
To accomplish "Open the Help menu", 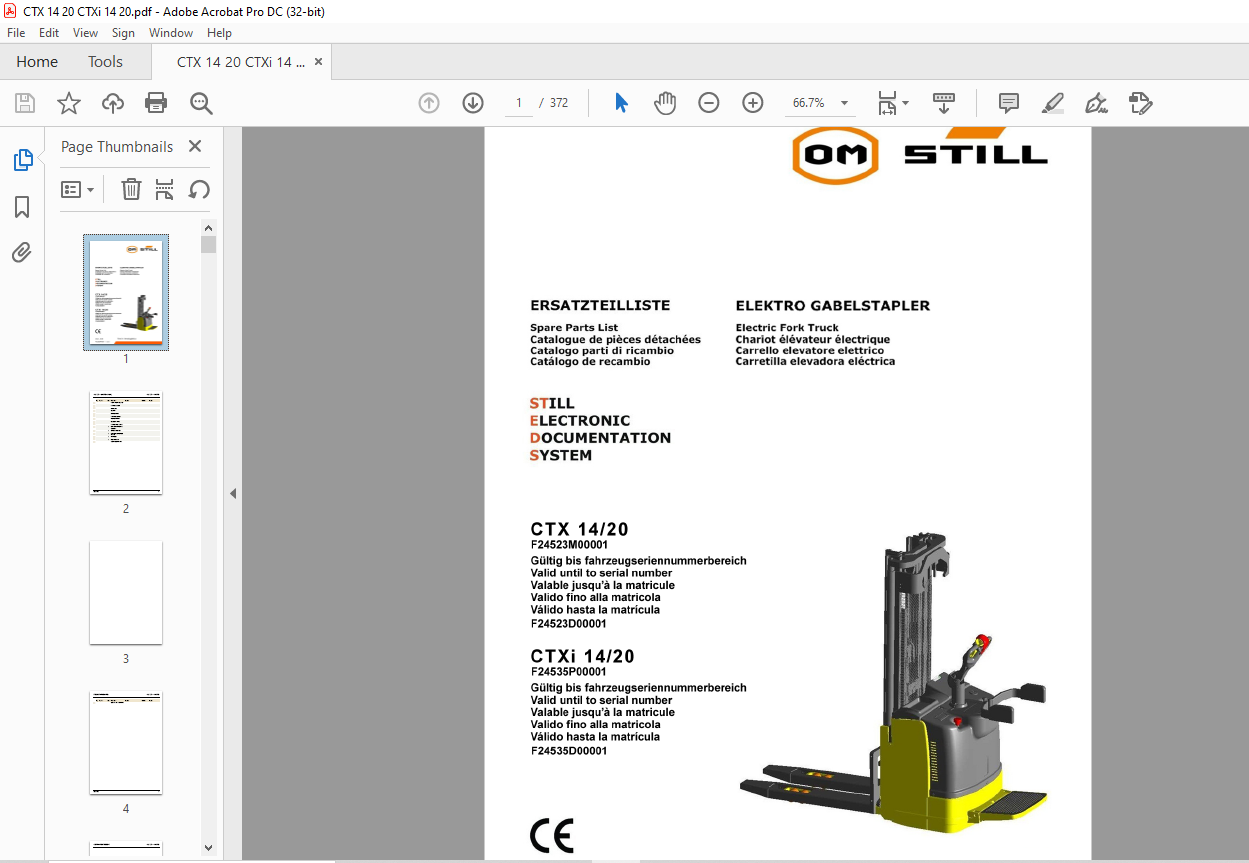I will point(219,33).
